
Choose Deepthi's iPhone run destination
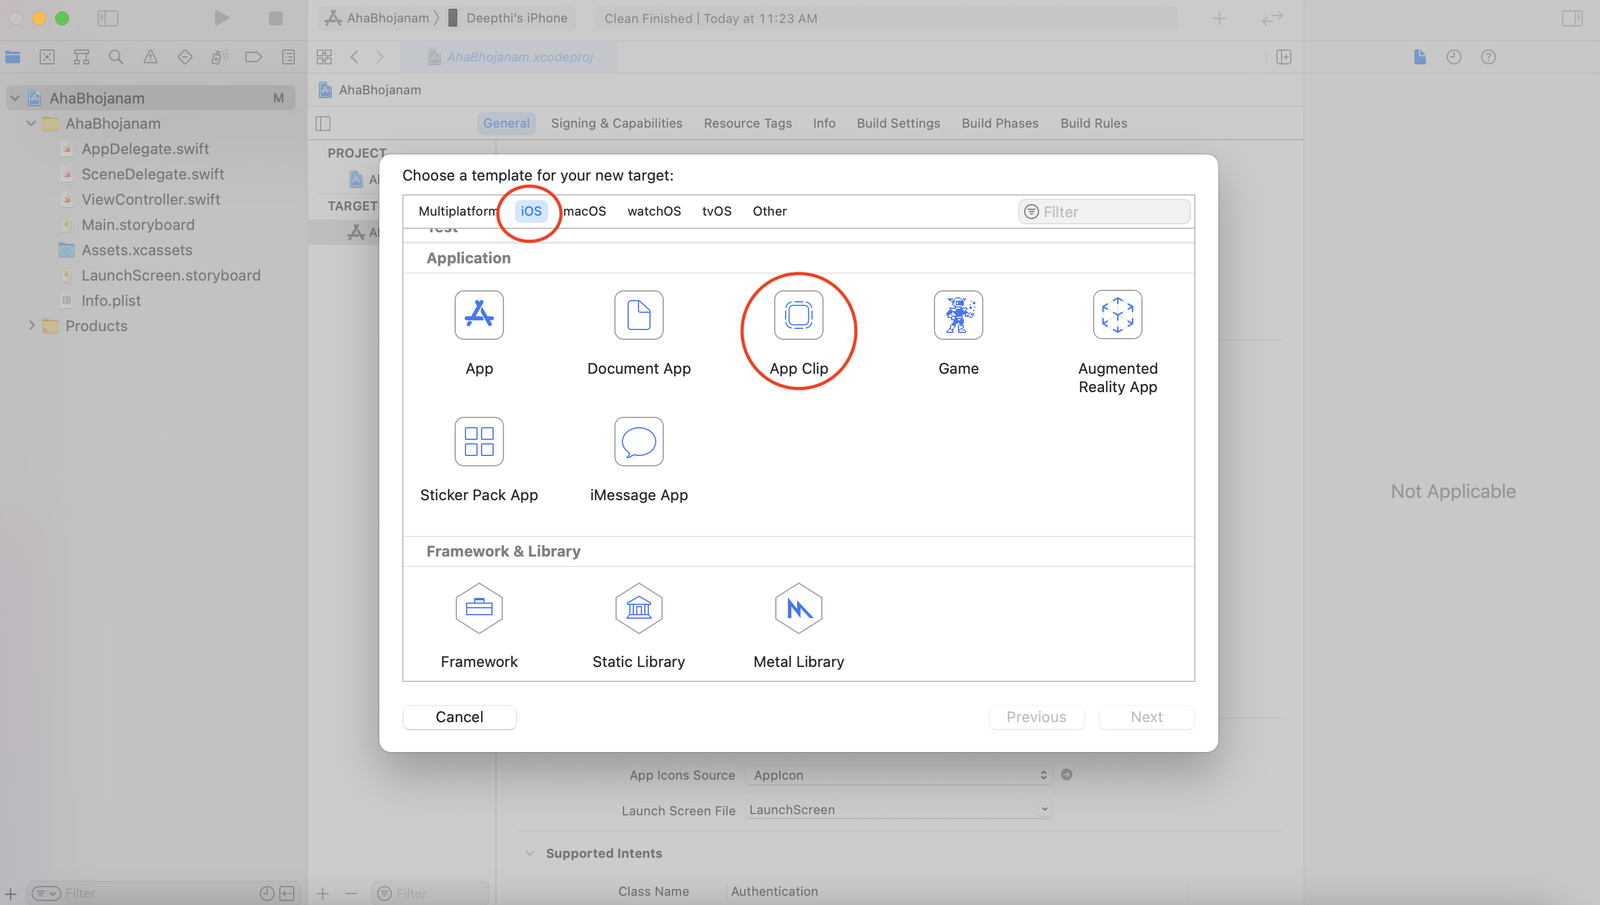pyautogui.click(x=508, y=18)
